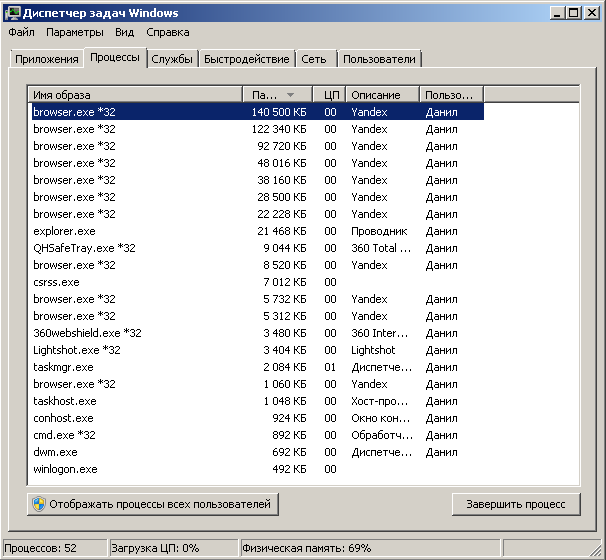Click the 7 012 КБ memory value
Image resolution: width=606 pixels, height=560 pixels.
coord(285,282)
